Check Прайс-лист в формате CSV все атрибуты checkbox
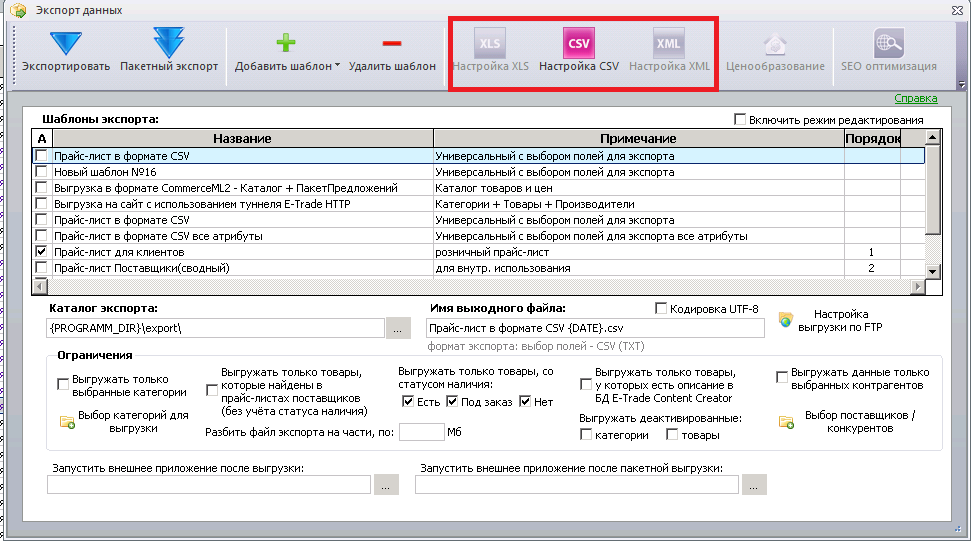This screenshot has width=971, height=541. click(x=41, y=235)
